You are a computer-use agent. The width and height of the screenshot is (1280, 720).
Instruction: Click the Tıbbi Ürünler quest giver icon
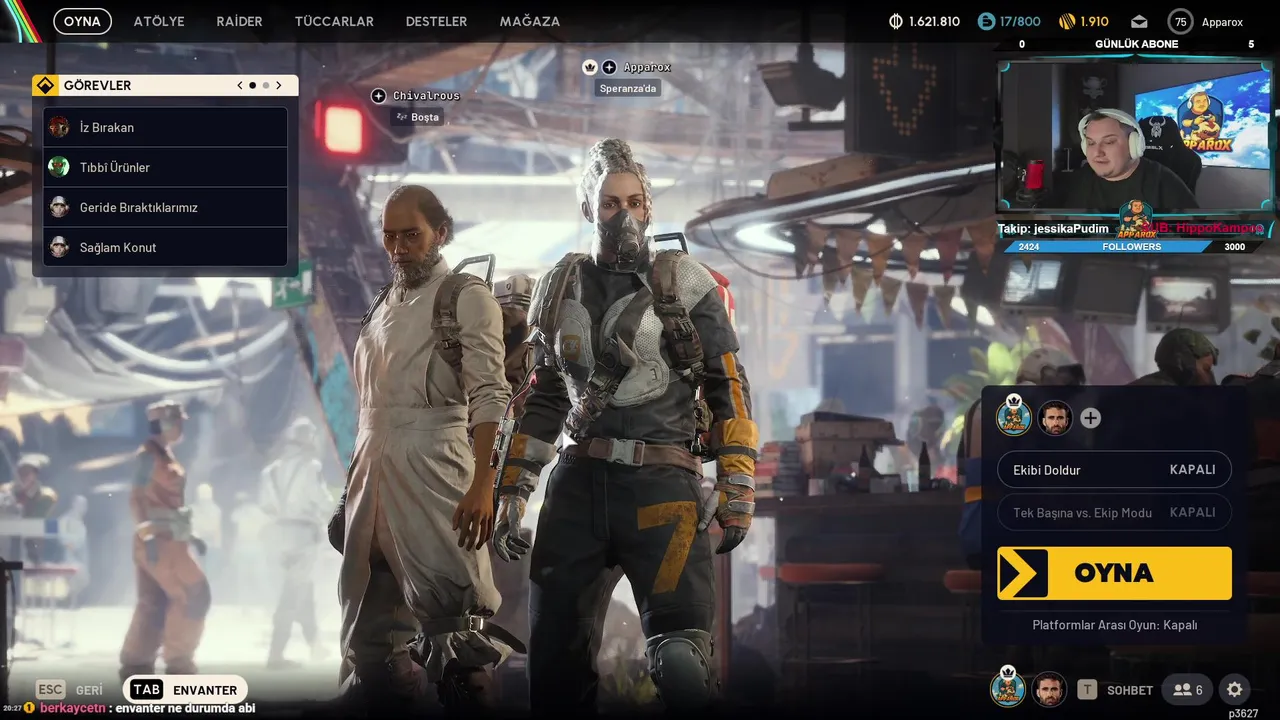click(x=59, y=167)
